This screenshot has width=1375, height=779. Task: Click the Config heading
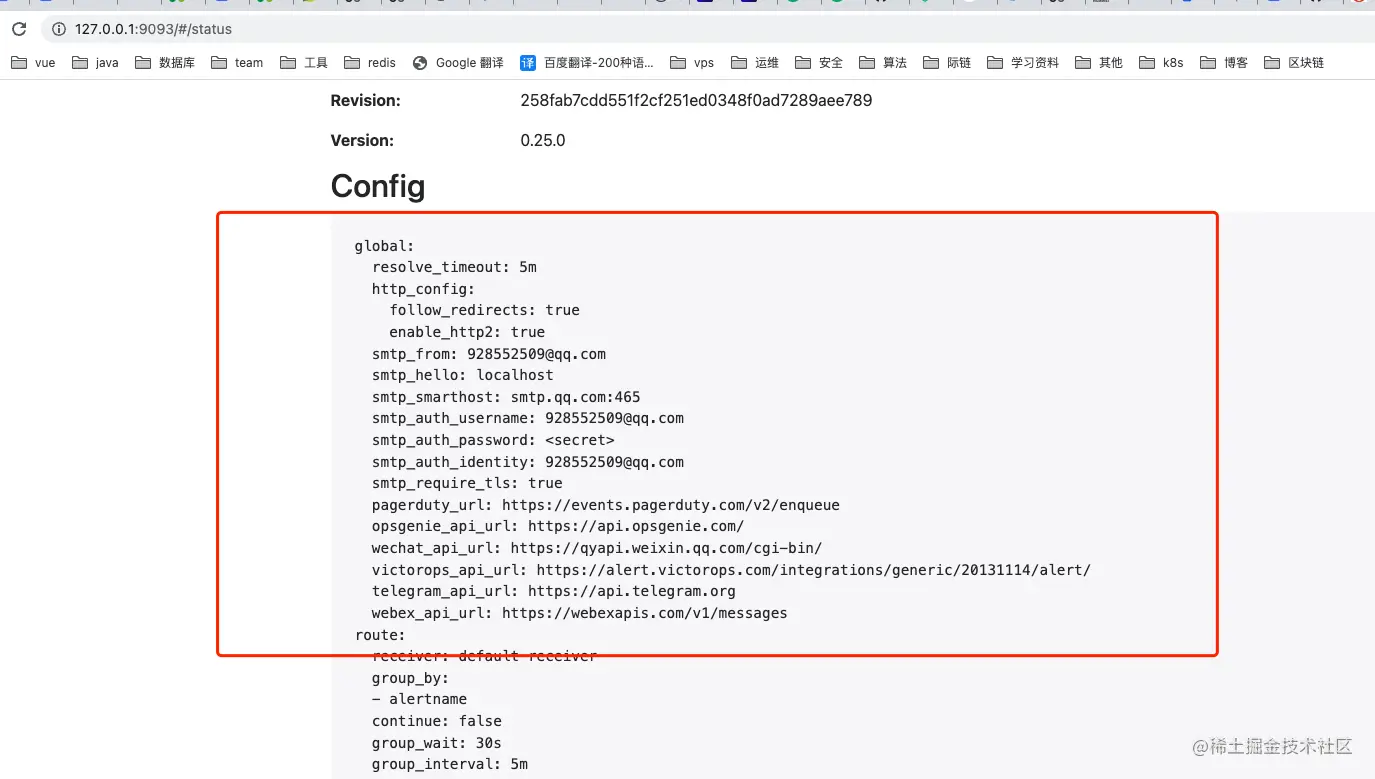378,186
